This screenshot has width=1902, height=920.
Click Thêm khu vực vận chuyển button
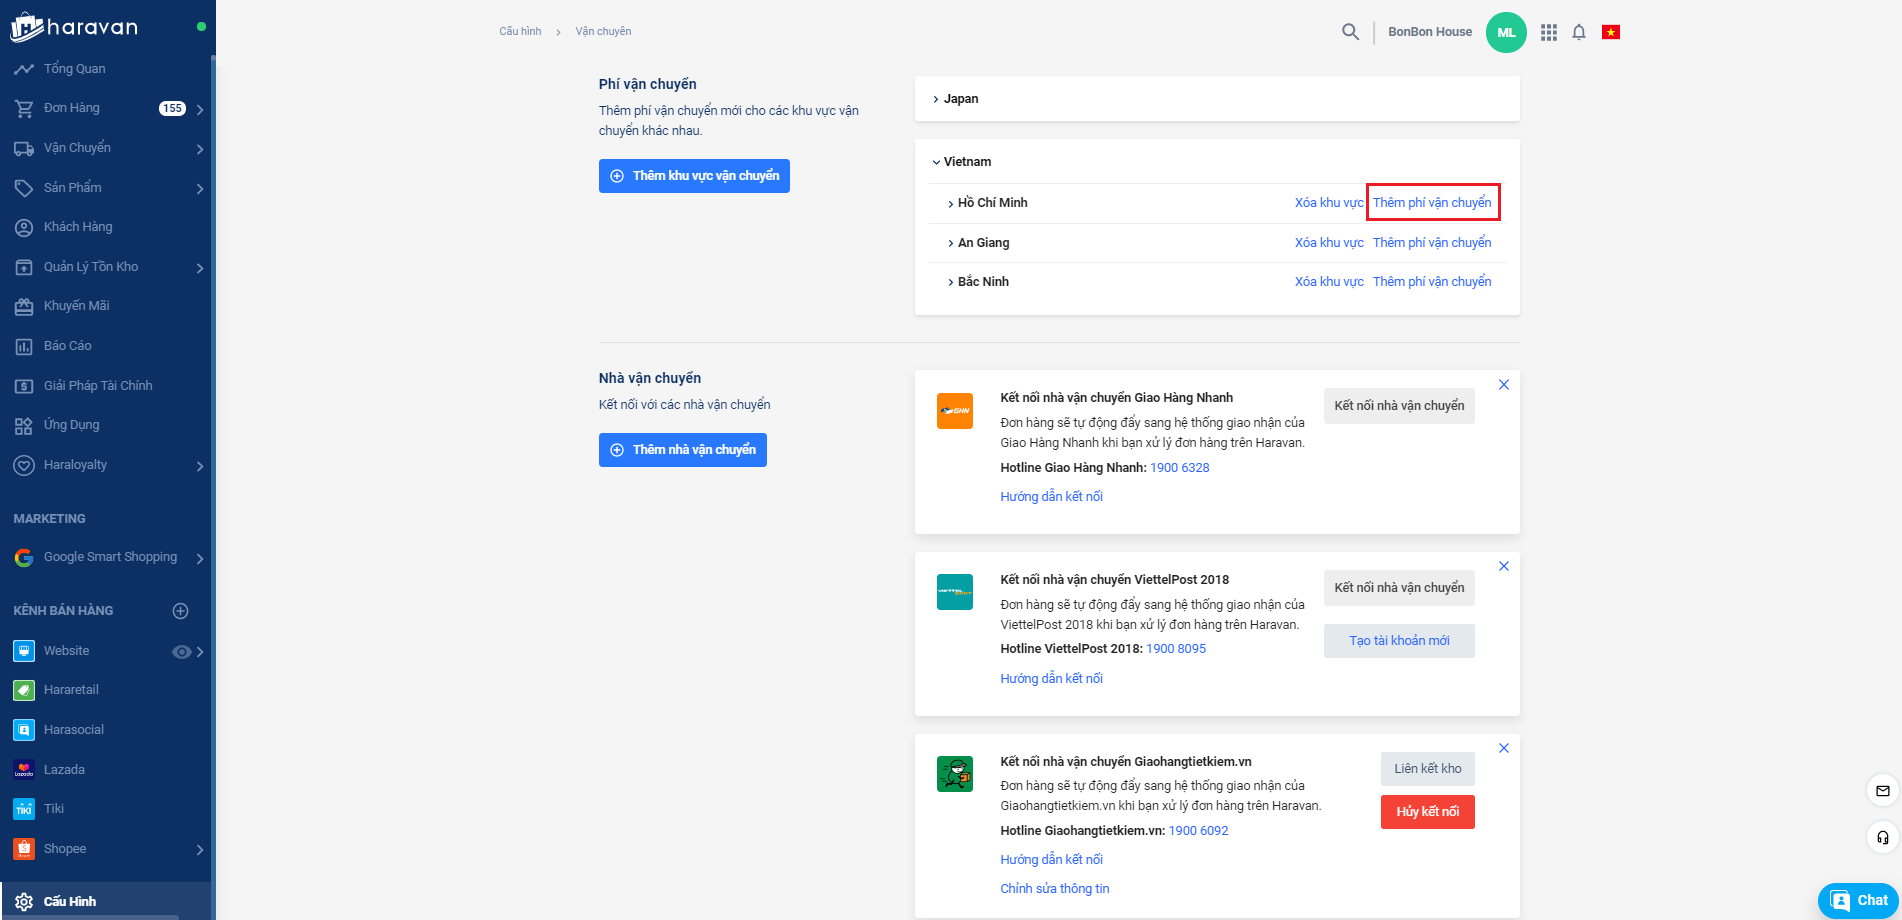pyautogui.click(x=694, y=176)
